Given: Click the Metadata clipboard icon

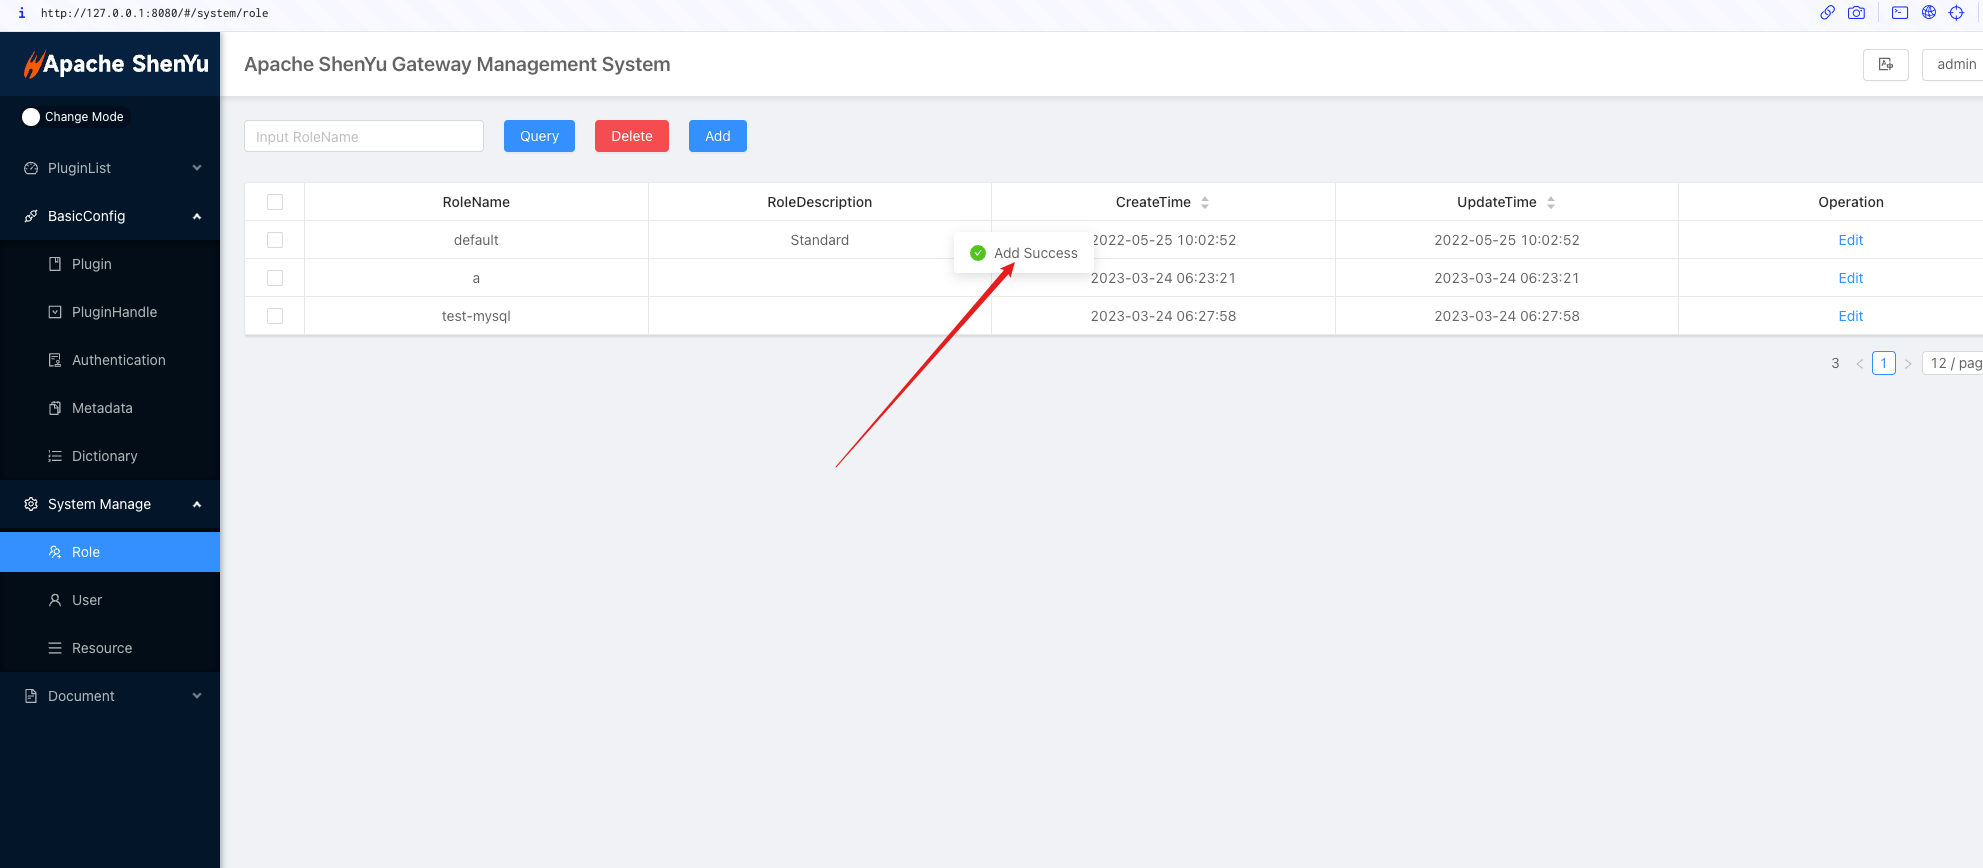Looking at the screenshot, I should (55, 408).
